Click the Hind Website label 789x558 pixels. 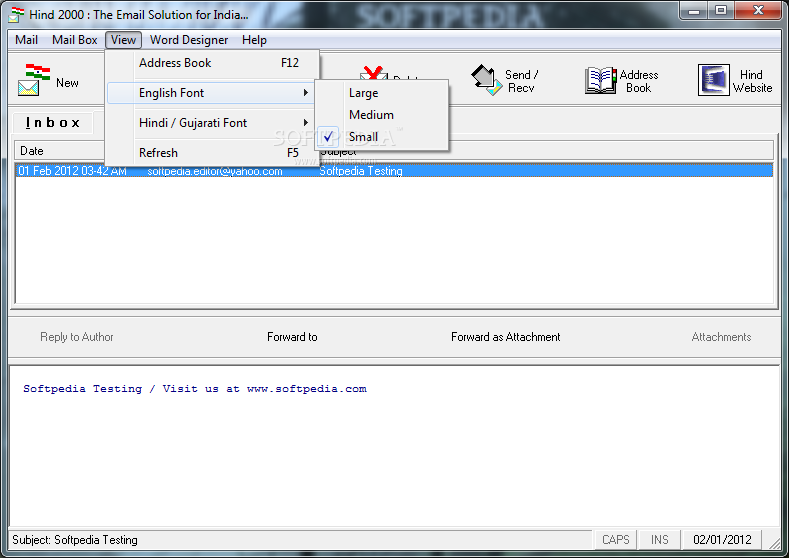click(752, 81)
